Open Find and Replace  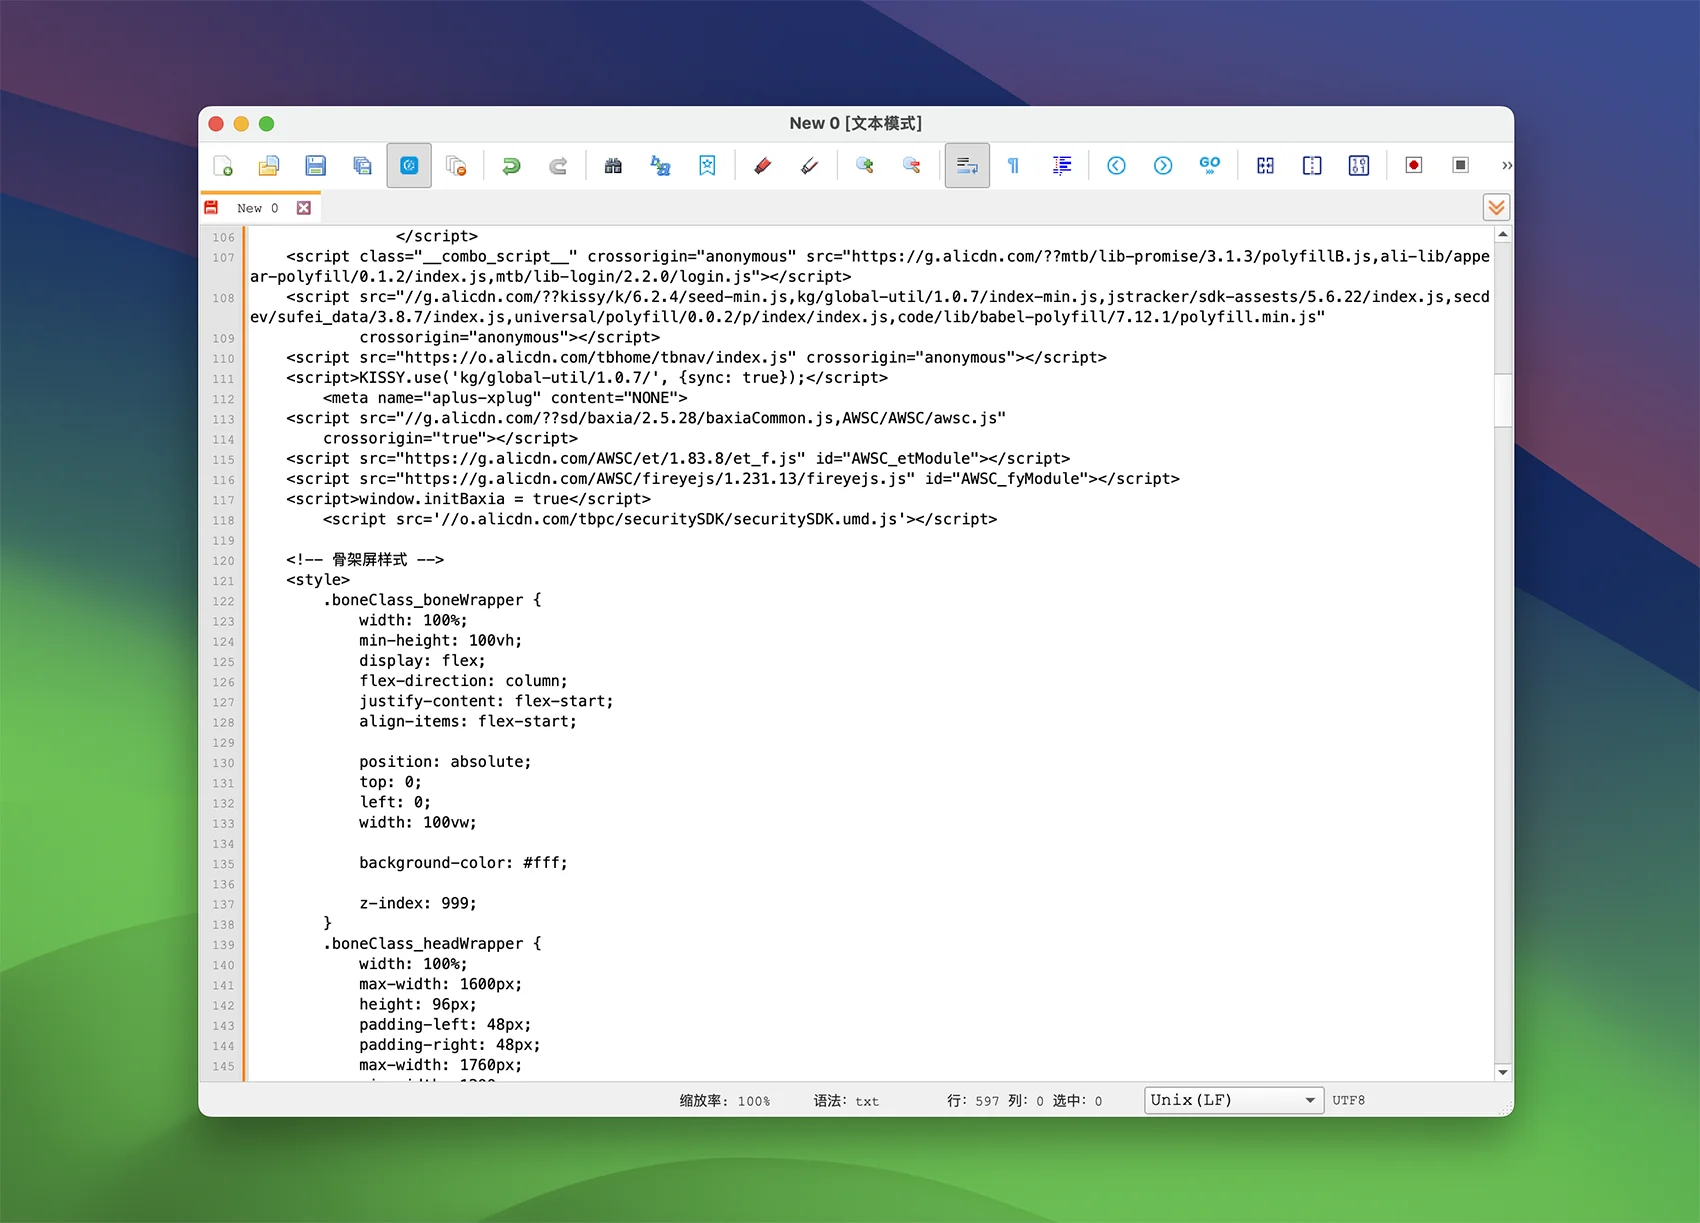660,166
